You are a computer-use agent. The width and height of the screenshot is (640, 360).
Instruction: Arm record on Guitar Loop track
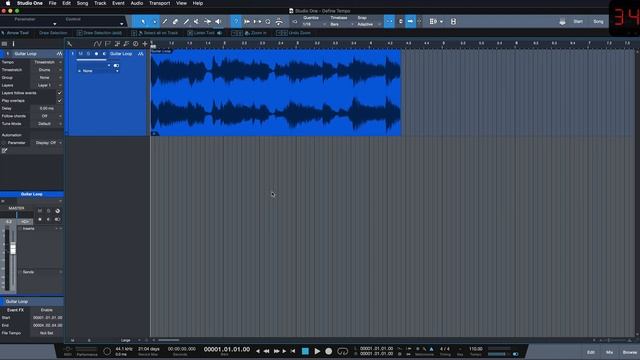click(96, 54)
